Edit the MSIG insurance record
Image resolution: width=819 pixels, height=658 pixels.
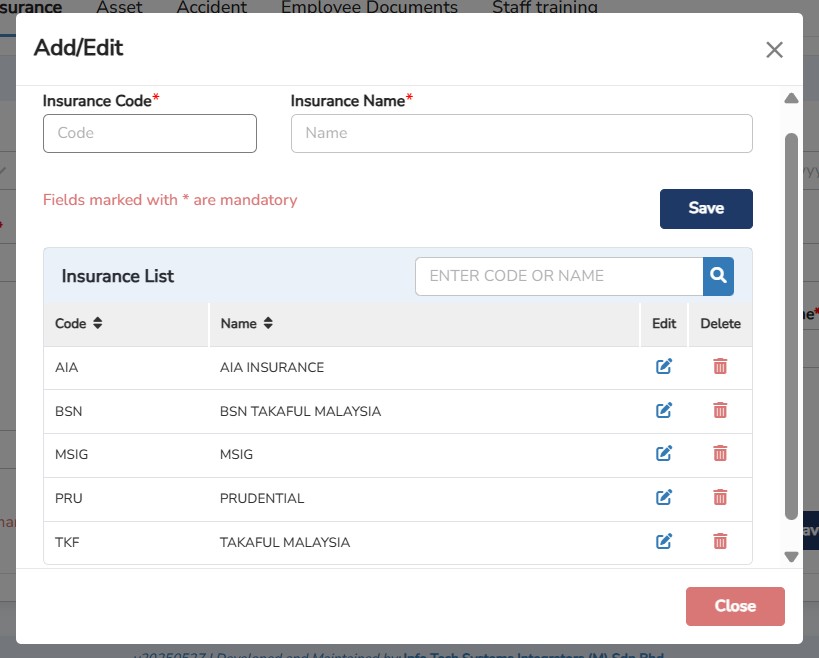click(x=663, y=454)
